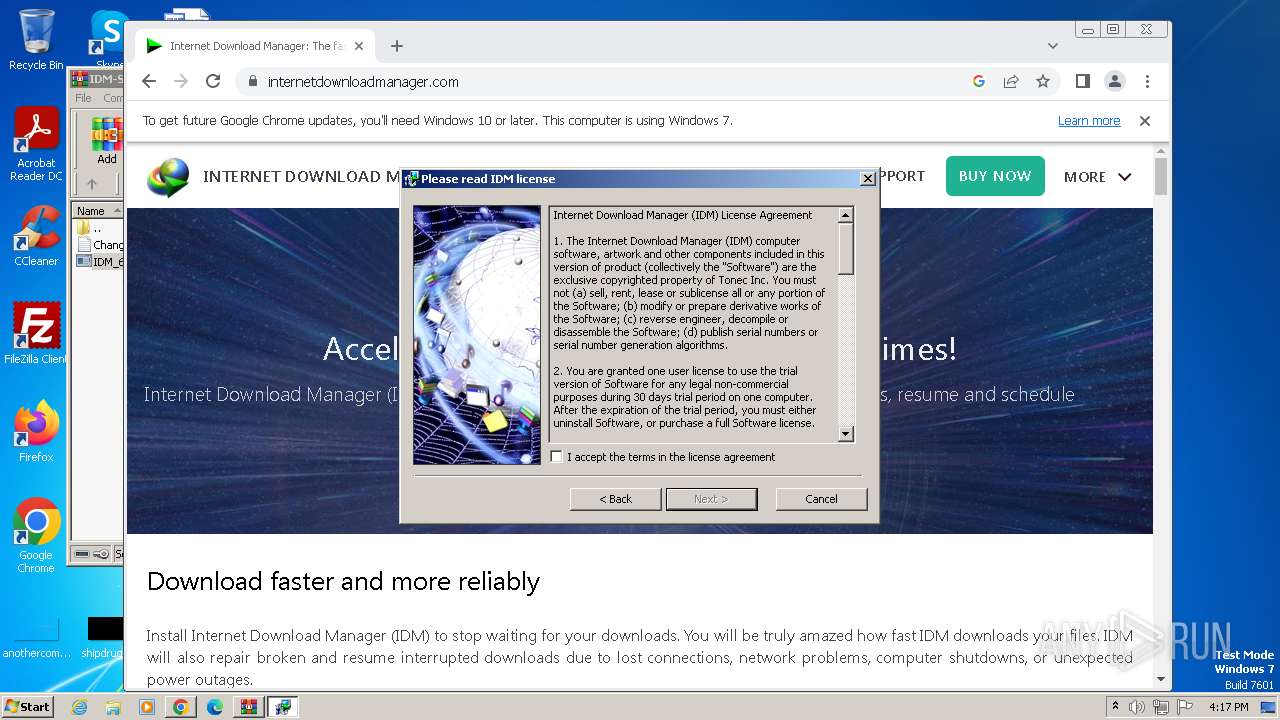Show hidden system tray icons

(1116, 707)
